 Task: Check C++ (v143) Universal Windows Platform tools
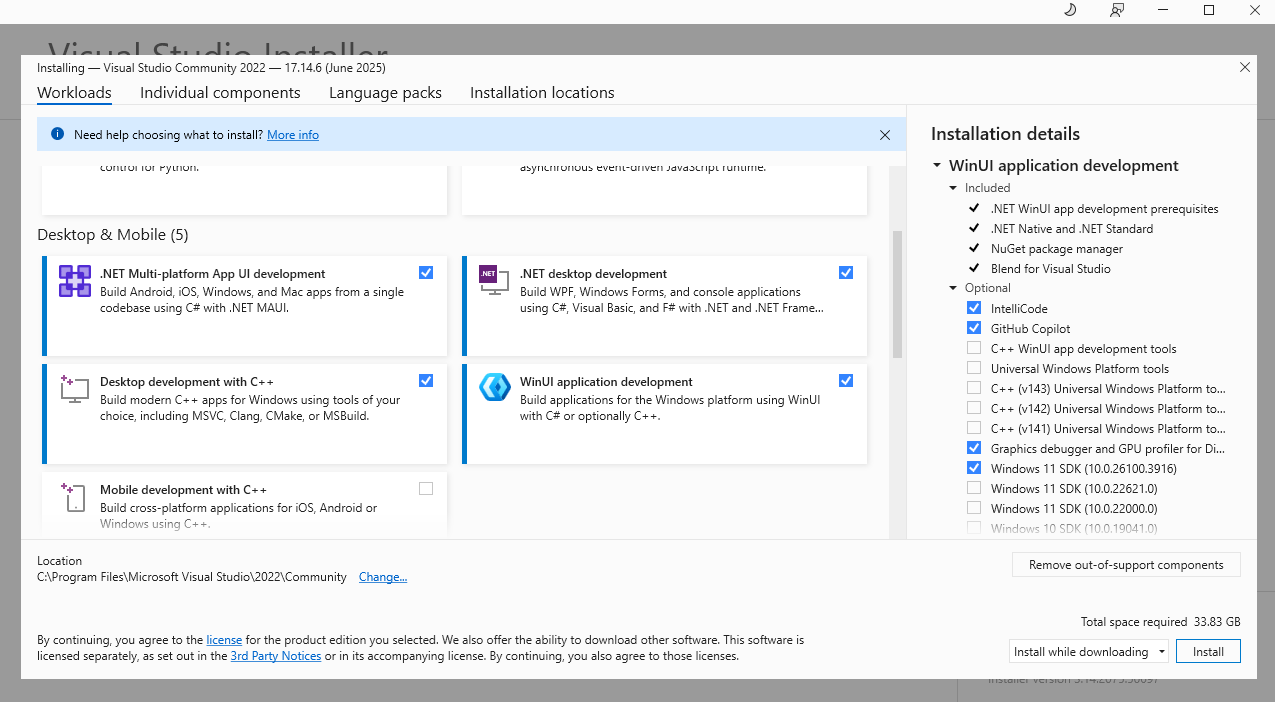(974, 388)
